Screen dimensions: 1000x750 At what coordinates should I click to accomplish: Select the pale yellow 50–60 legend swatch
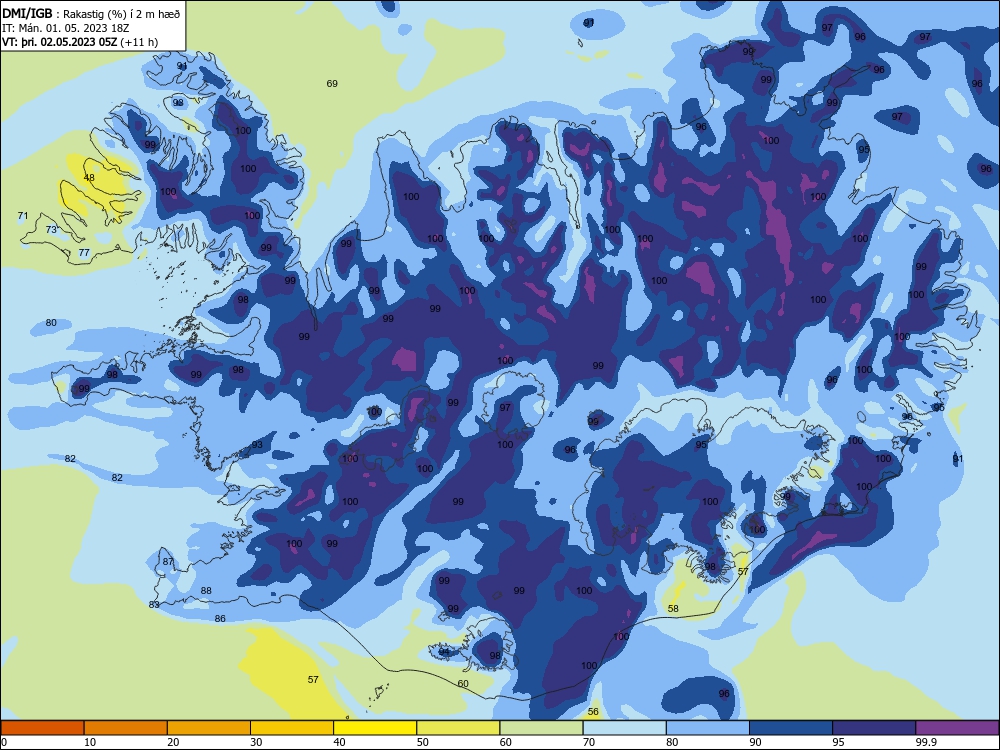(x=458, y=728)
